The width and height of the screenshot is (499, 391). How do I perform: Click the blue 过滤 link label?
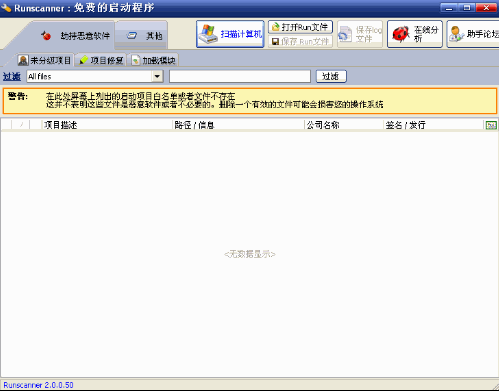click(x=12, y=76)
